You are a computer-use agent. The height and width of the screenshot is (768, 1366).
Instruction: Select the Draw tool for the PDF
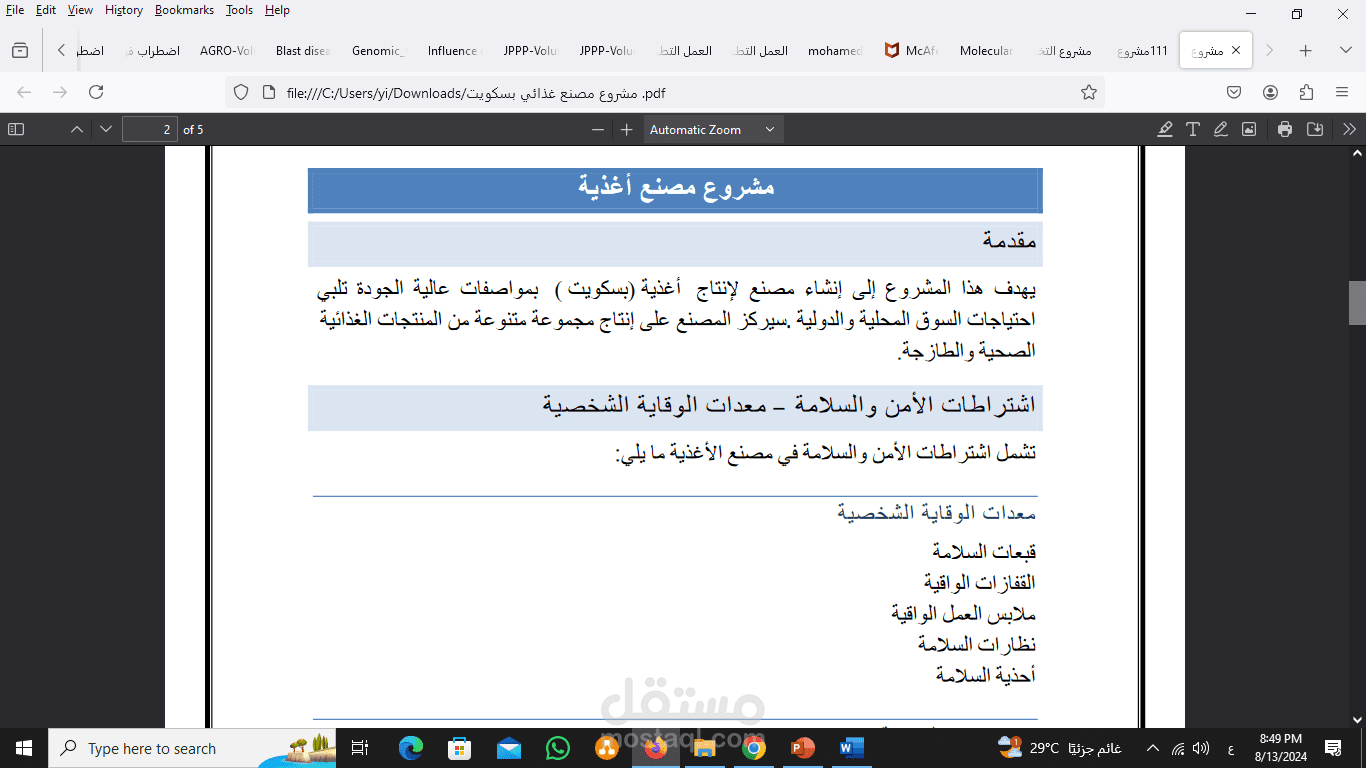pos(1220,128)
